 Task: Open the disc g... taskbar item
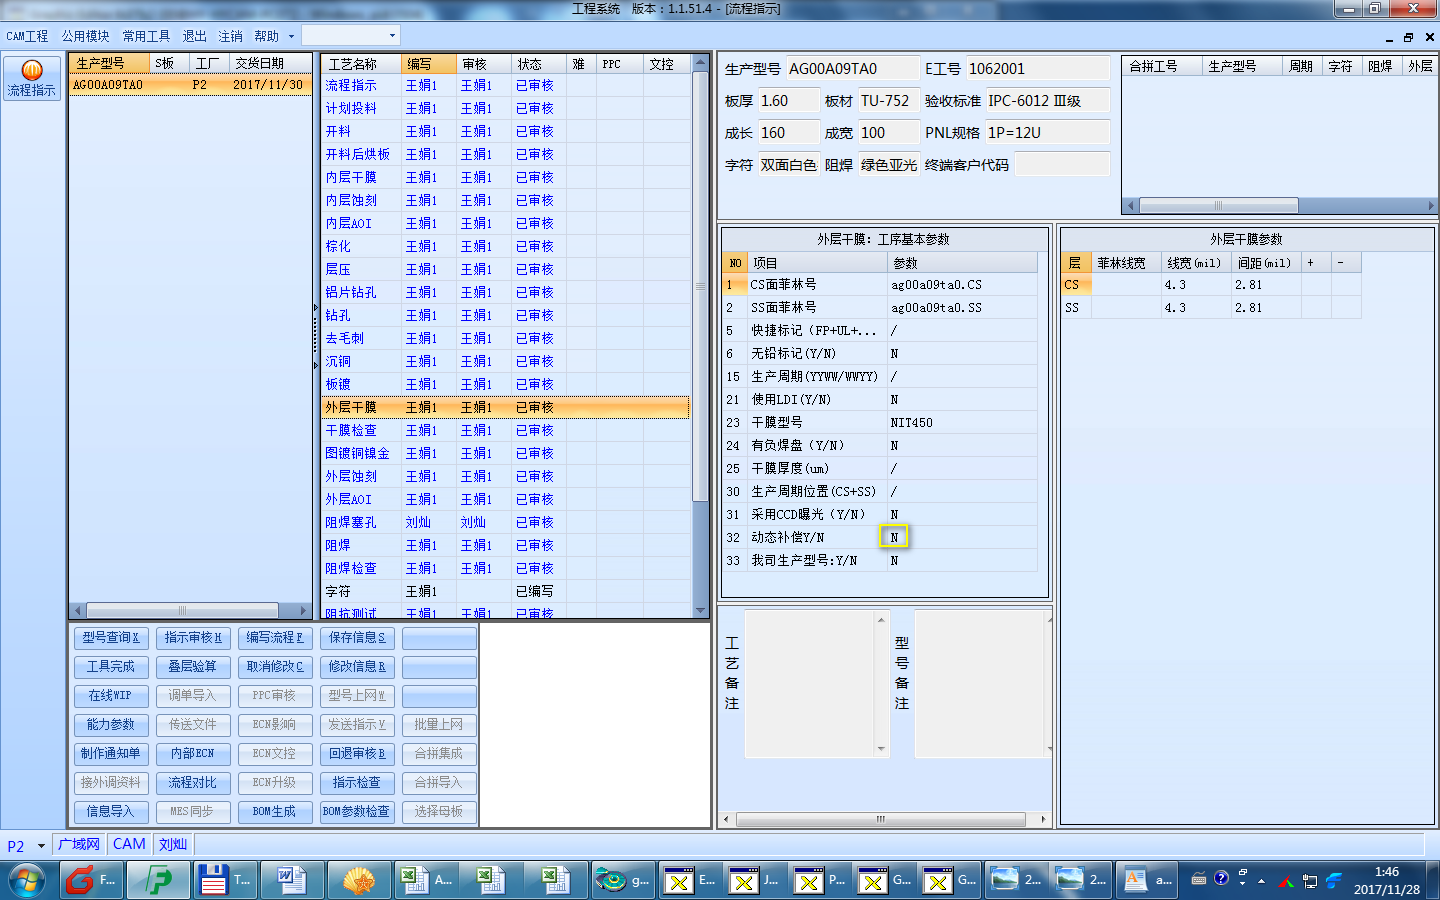(x=623, y=880)
